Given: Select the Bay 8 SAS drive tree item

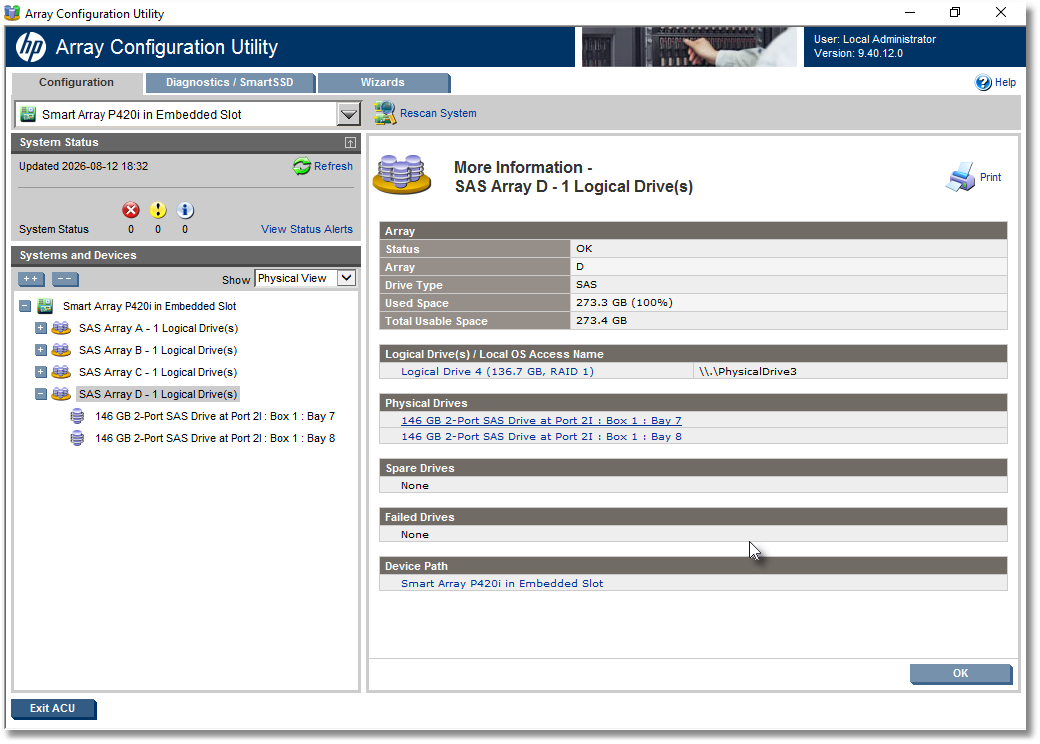Looking at the screenshot, I should click(x=215, y=438).
